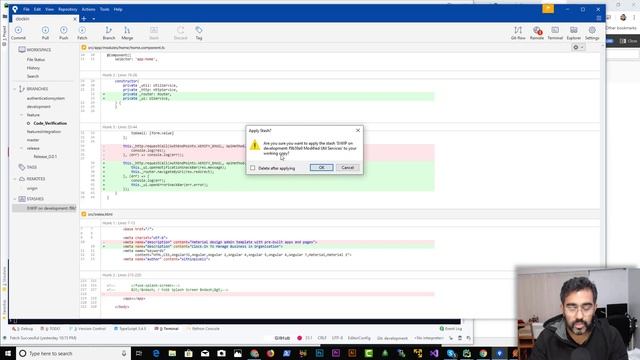Select the development branch

tap(39, 107)
